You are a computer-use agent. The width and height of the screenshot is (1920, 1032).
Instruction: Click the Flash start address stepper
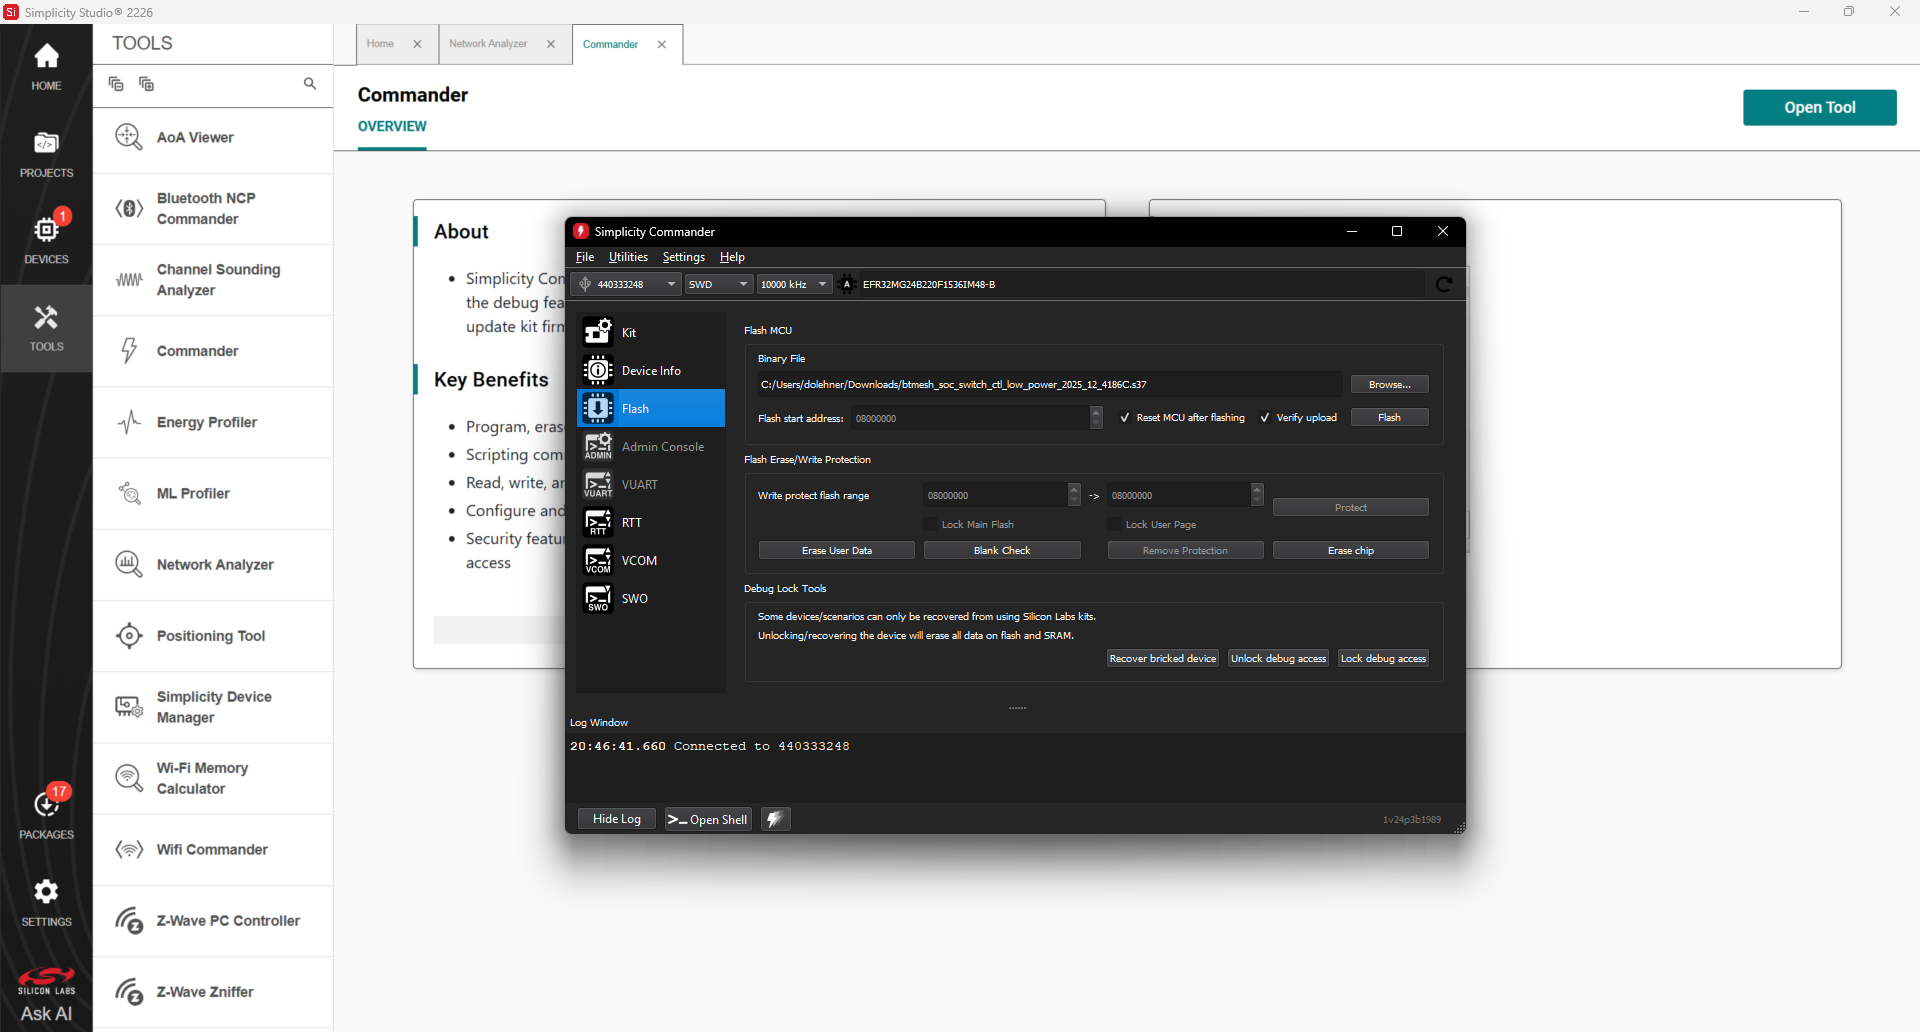pyautogui.click(x=1096, y=418)
